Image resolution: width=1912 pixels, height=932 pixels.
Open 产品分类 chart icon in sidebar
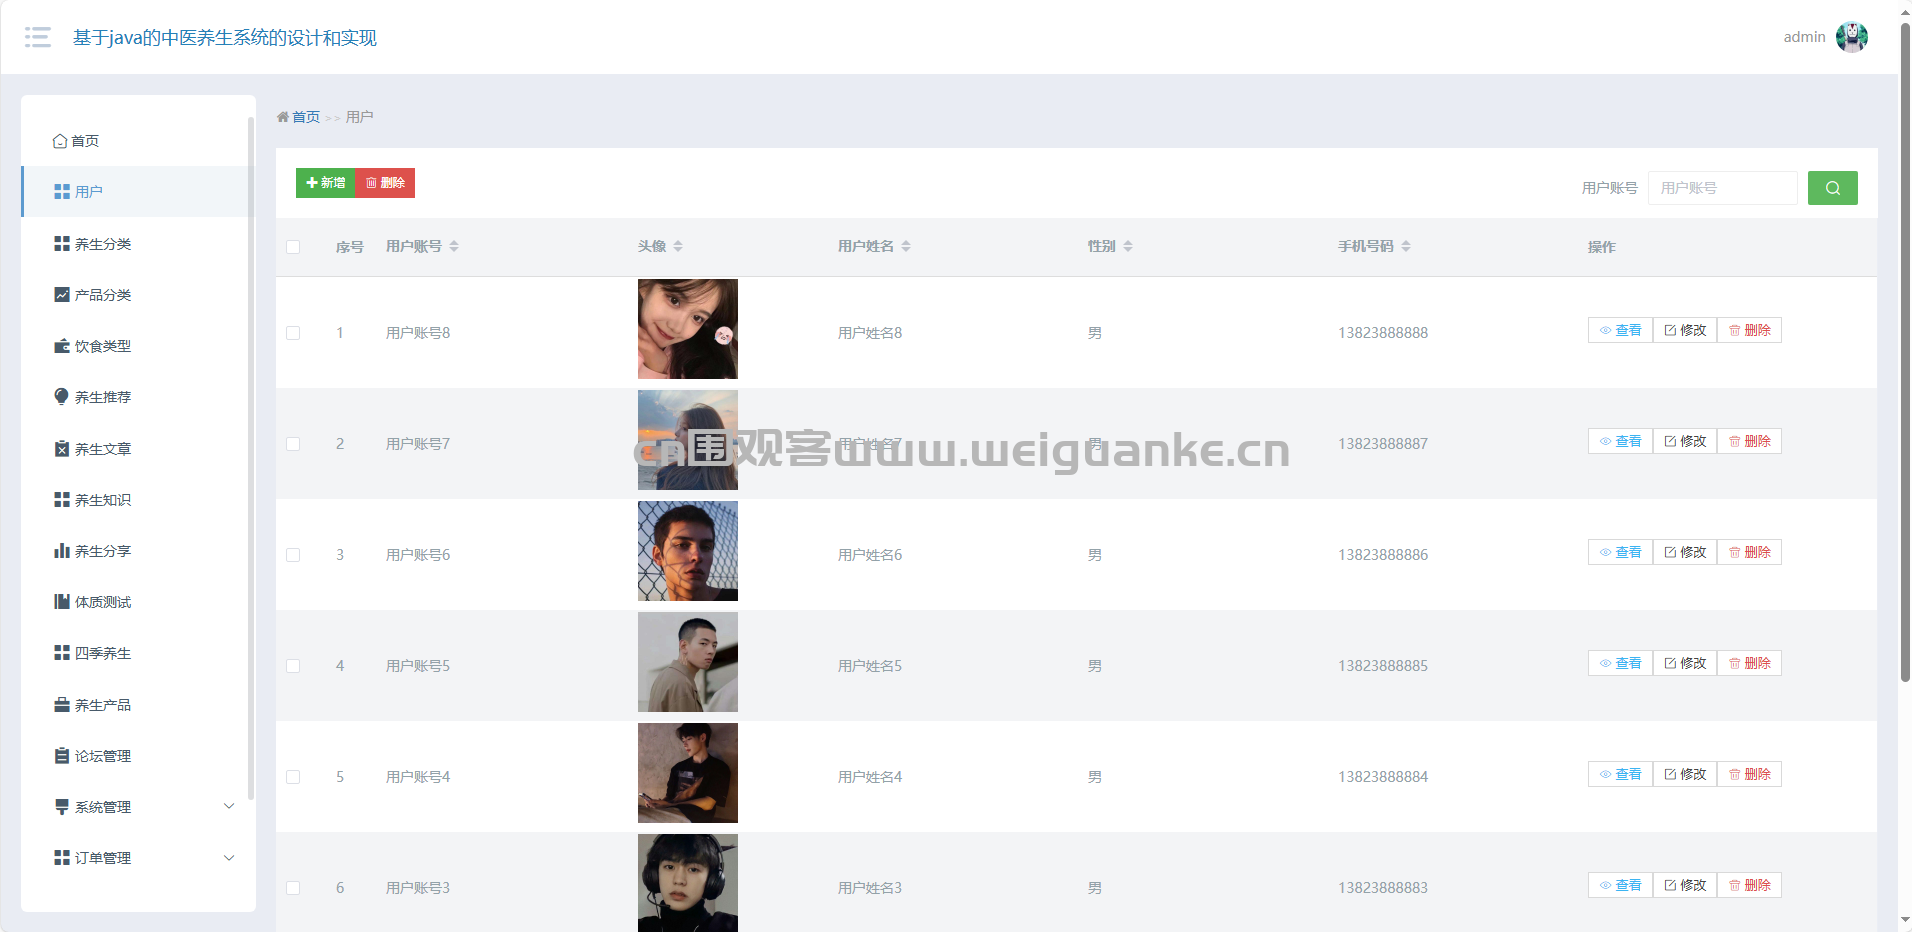(x=62, y=295)
